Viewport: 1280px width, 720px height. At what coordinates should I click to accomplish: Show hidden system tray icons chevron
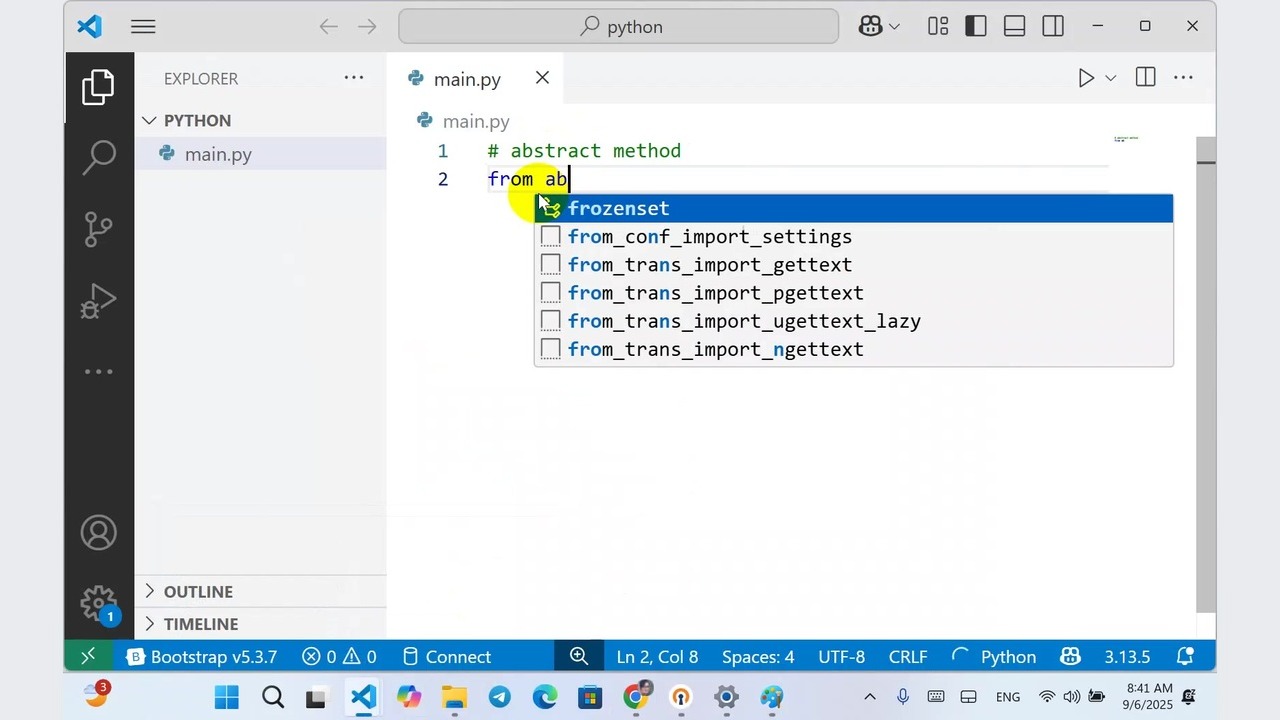tap(869, 697)
